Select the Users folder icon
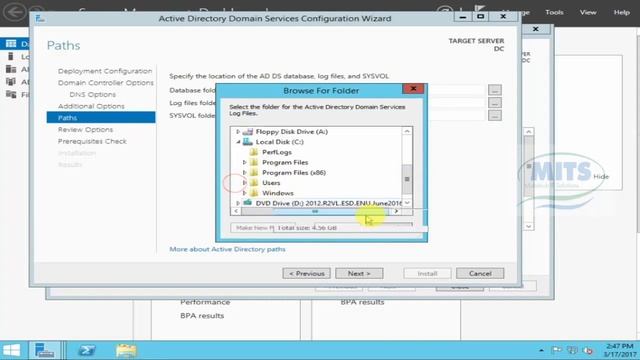The width and height of the screenshot is (640, 360). pyautogui.click(x=254, y=183)
